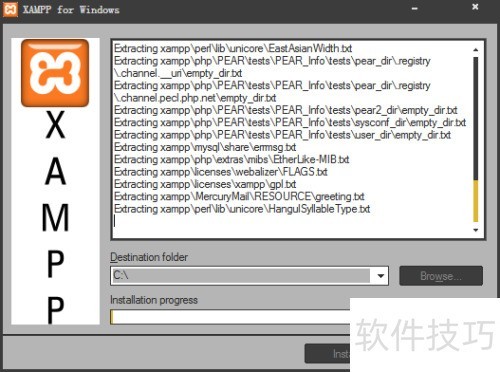Screen dimensions: 500x372
Task: Click the log scrollbar up arrow
Action: coord(476,50)
